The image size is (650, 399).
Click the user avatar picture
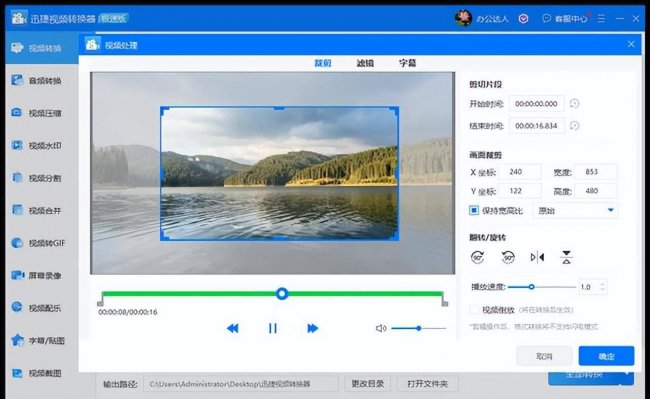point(463,18)
